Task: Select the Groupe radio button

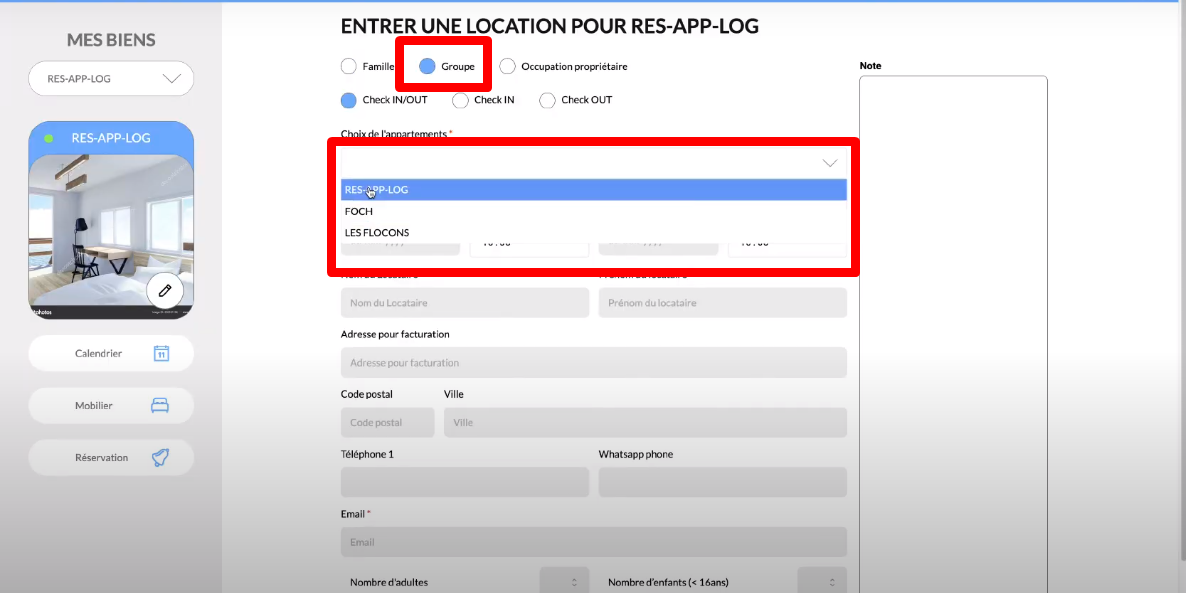Action: (427, 66)
